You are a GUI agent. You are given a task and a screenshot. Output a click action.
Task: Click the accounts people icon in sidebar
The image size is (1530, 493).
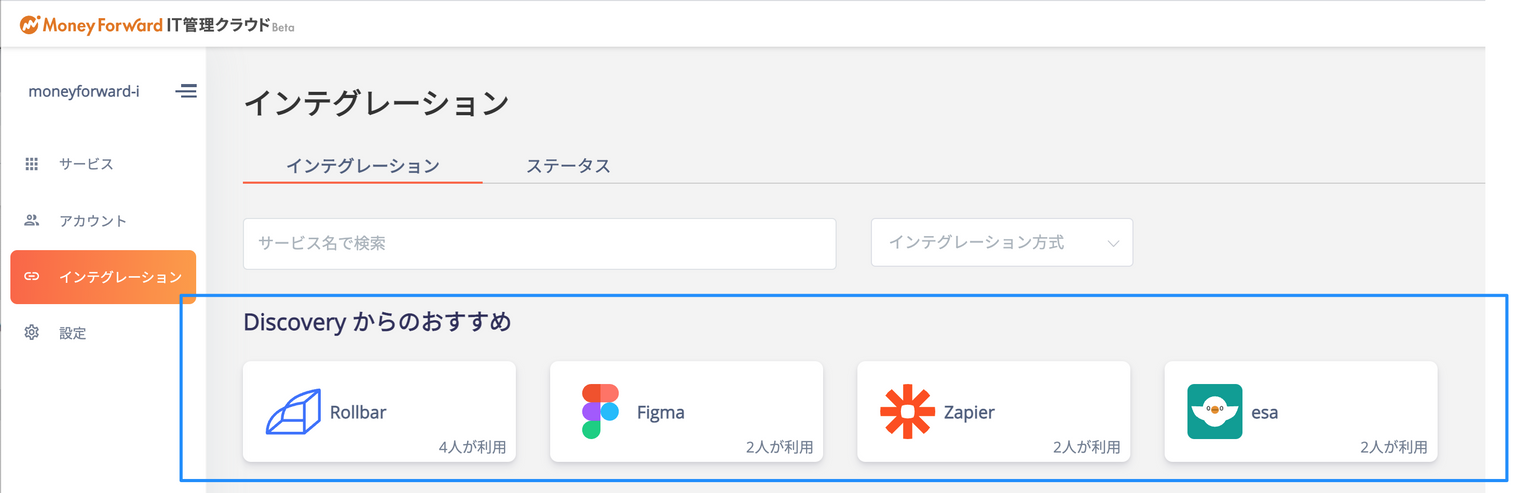point(31,220)
